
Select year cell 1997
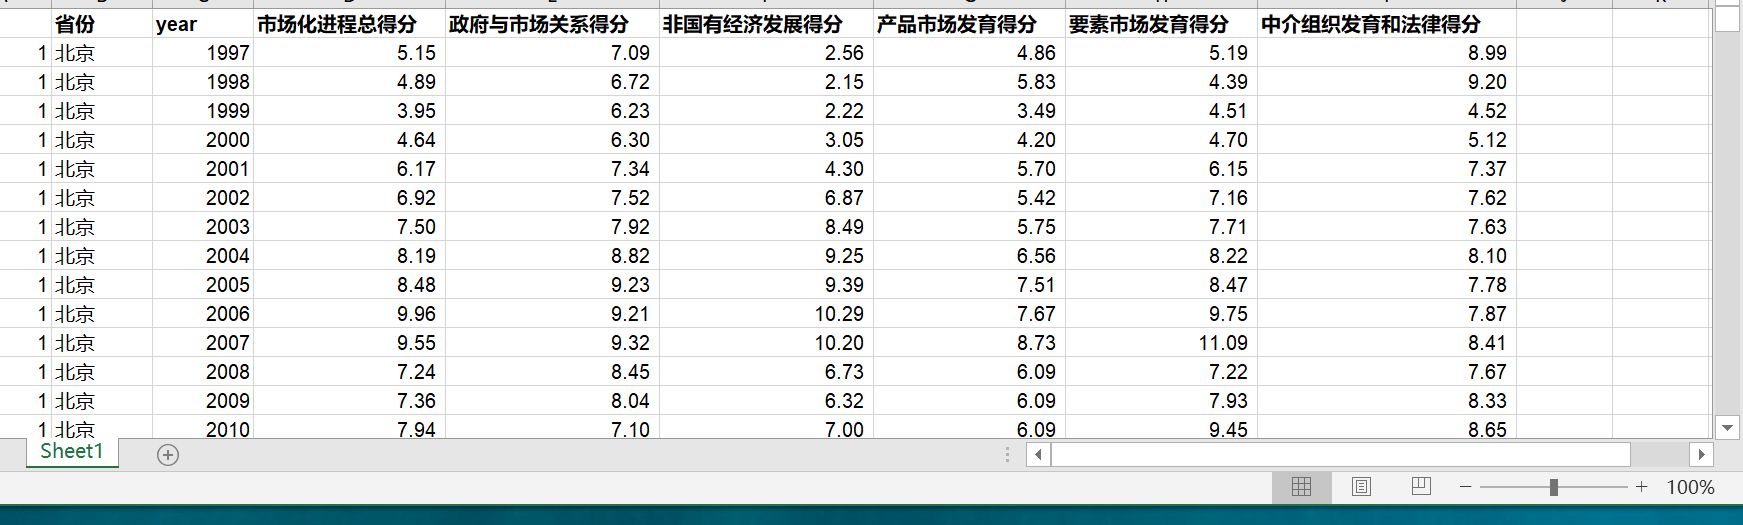[203, 53]
